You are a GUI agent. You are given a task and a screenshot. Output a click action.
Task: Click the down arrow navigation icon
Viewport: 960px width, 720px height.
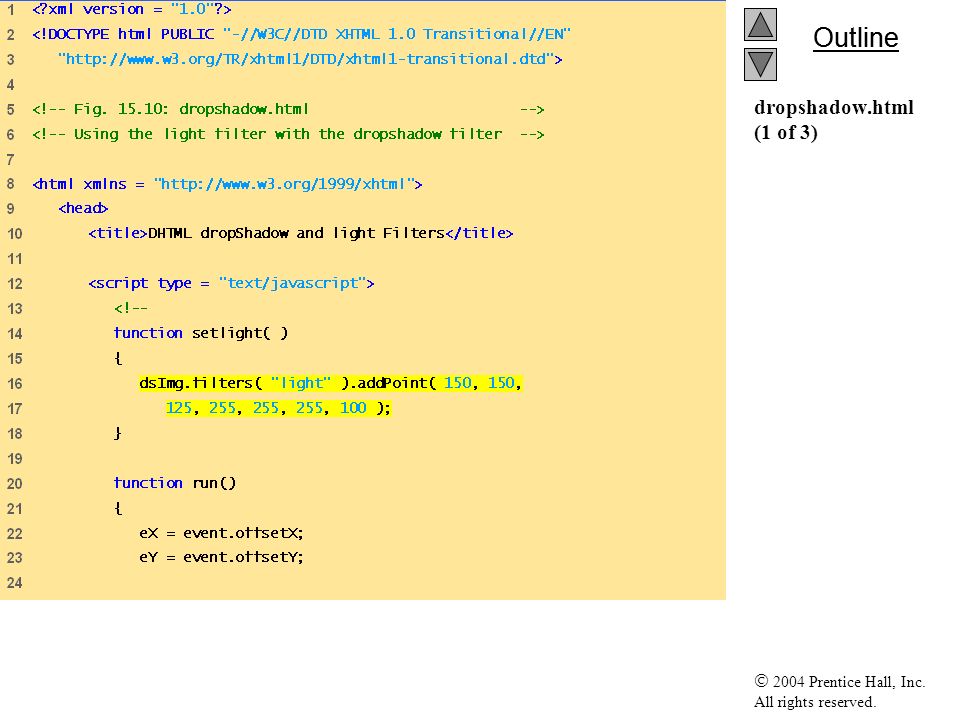click(x=760, y=64)
